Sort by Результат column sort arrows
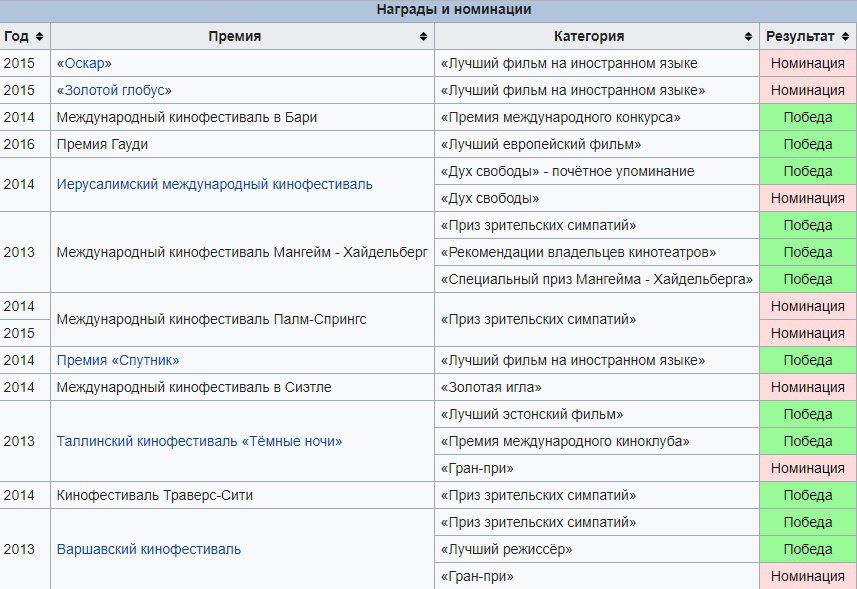 click(x=846, y=37)
